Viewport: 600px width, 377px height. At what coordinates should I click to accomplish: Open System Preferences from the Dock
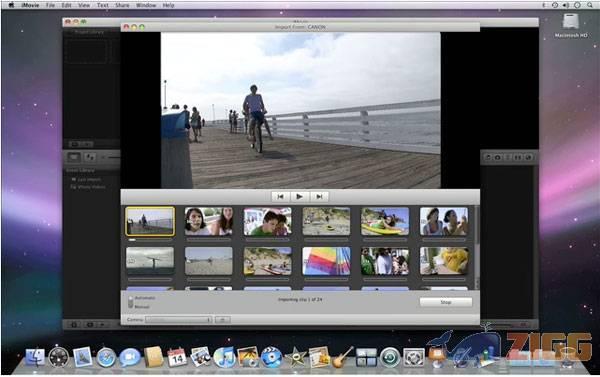click(414, 357)
